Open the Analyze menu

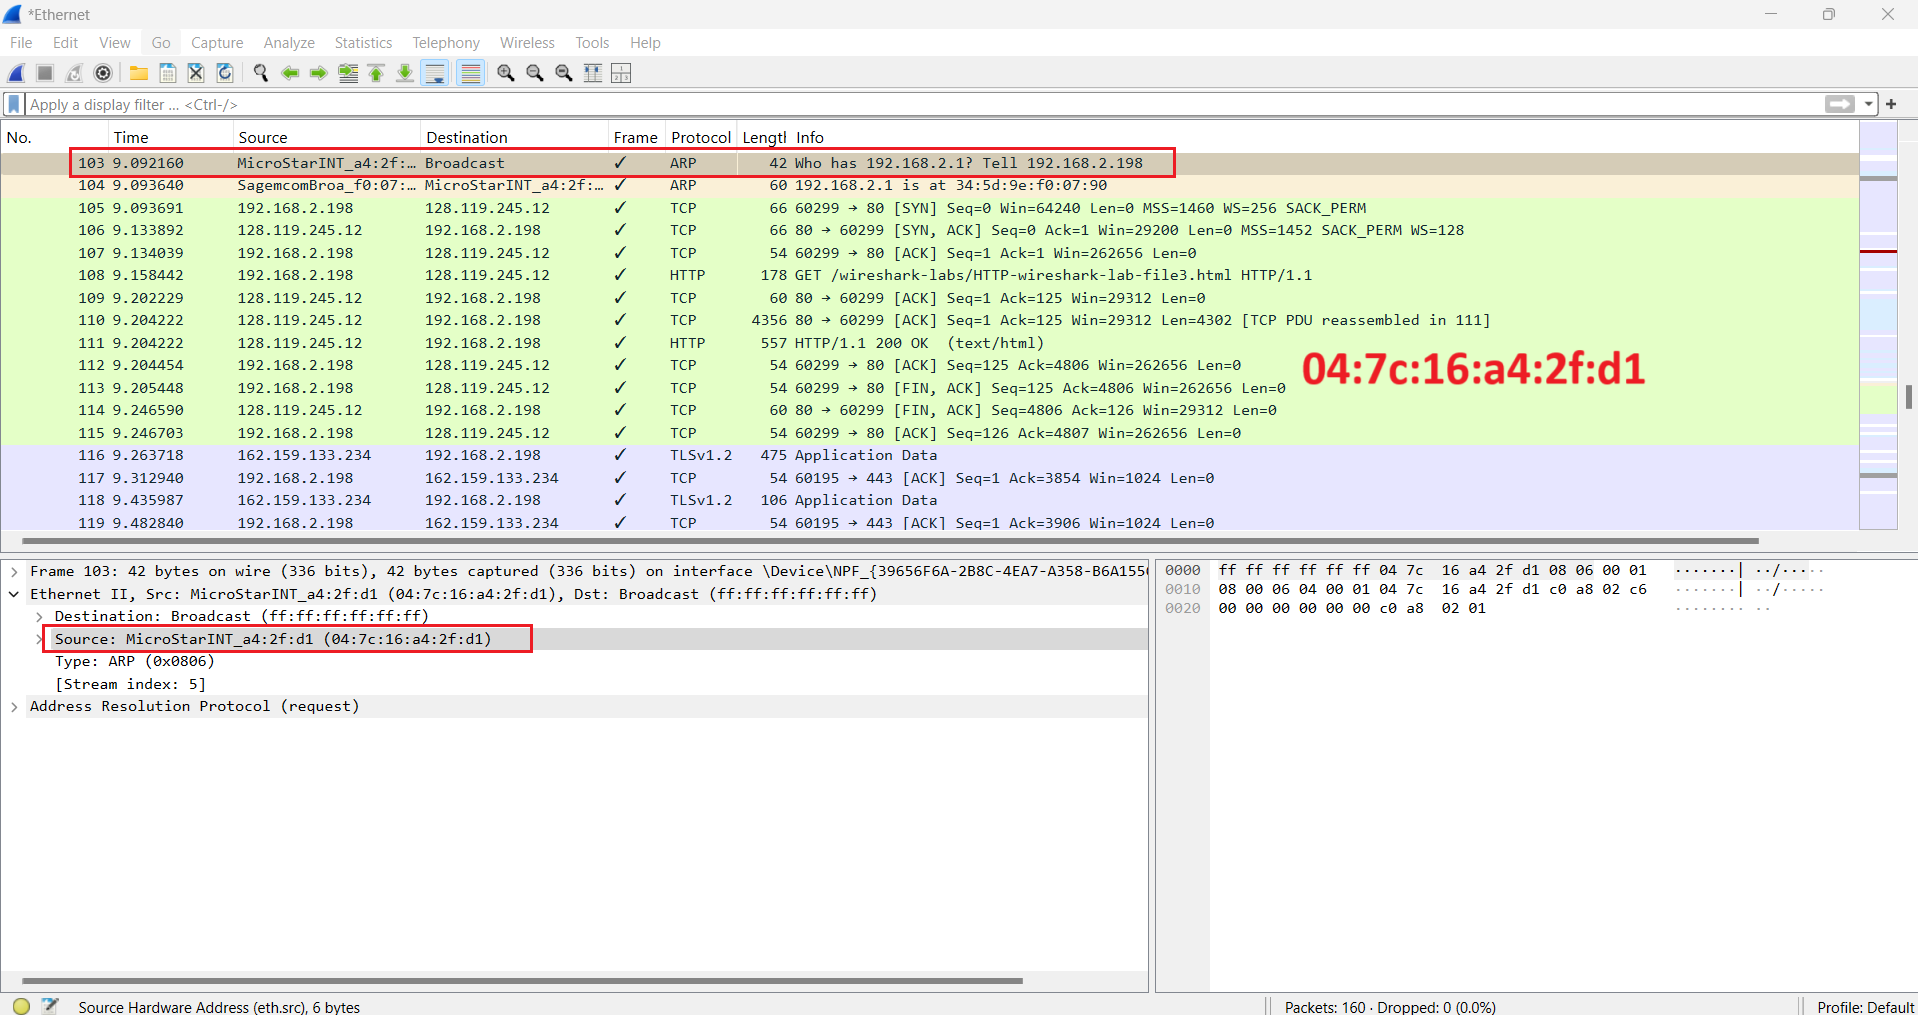289,43
